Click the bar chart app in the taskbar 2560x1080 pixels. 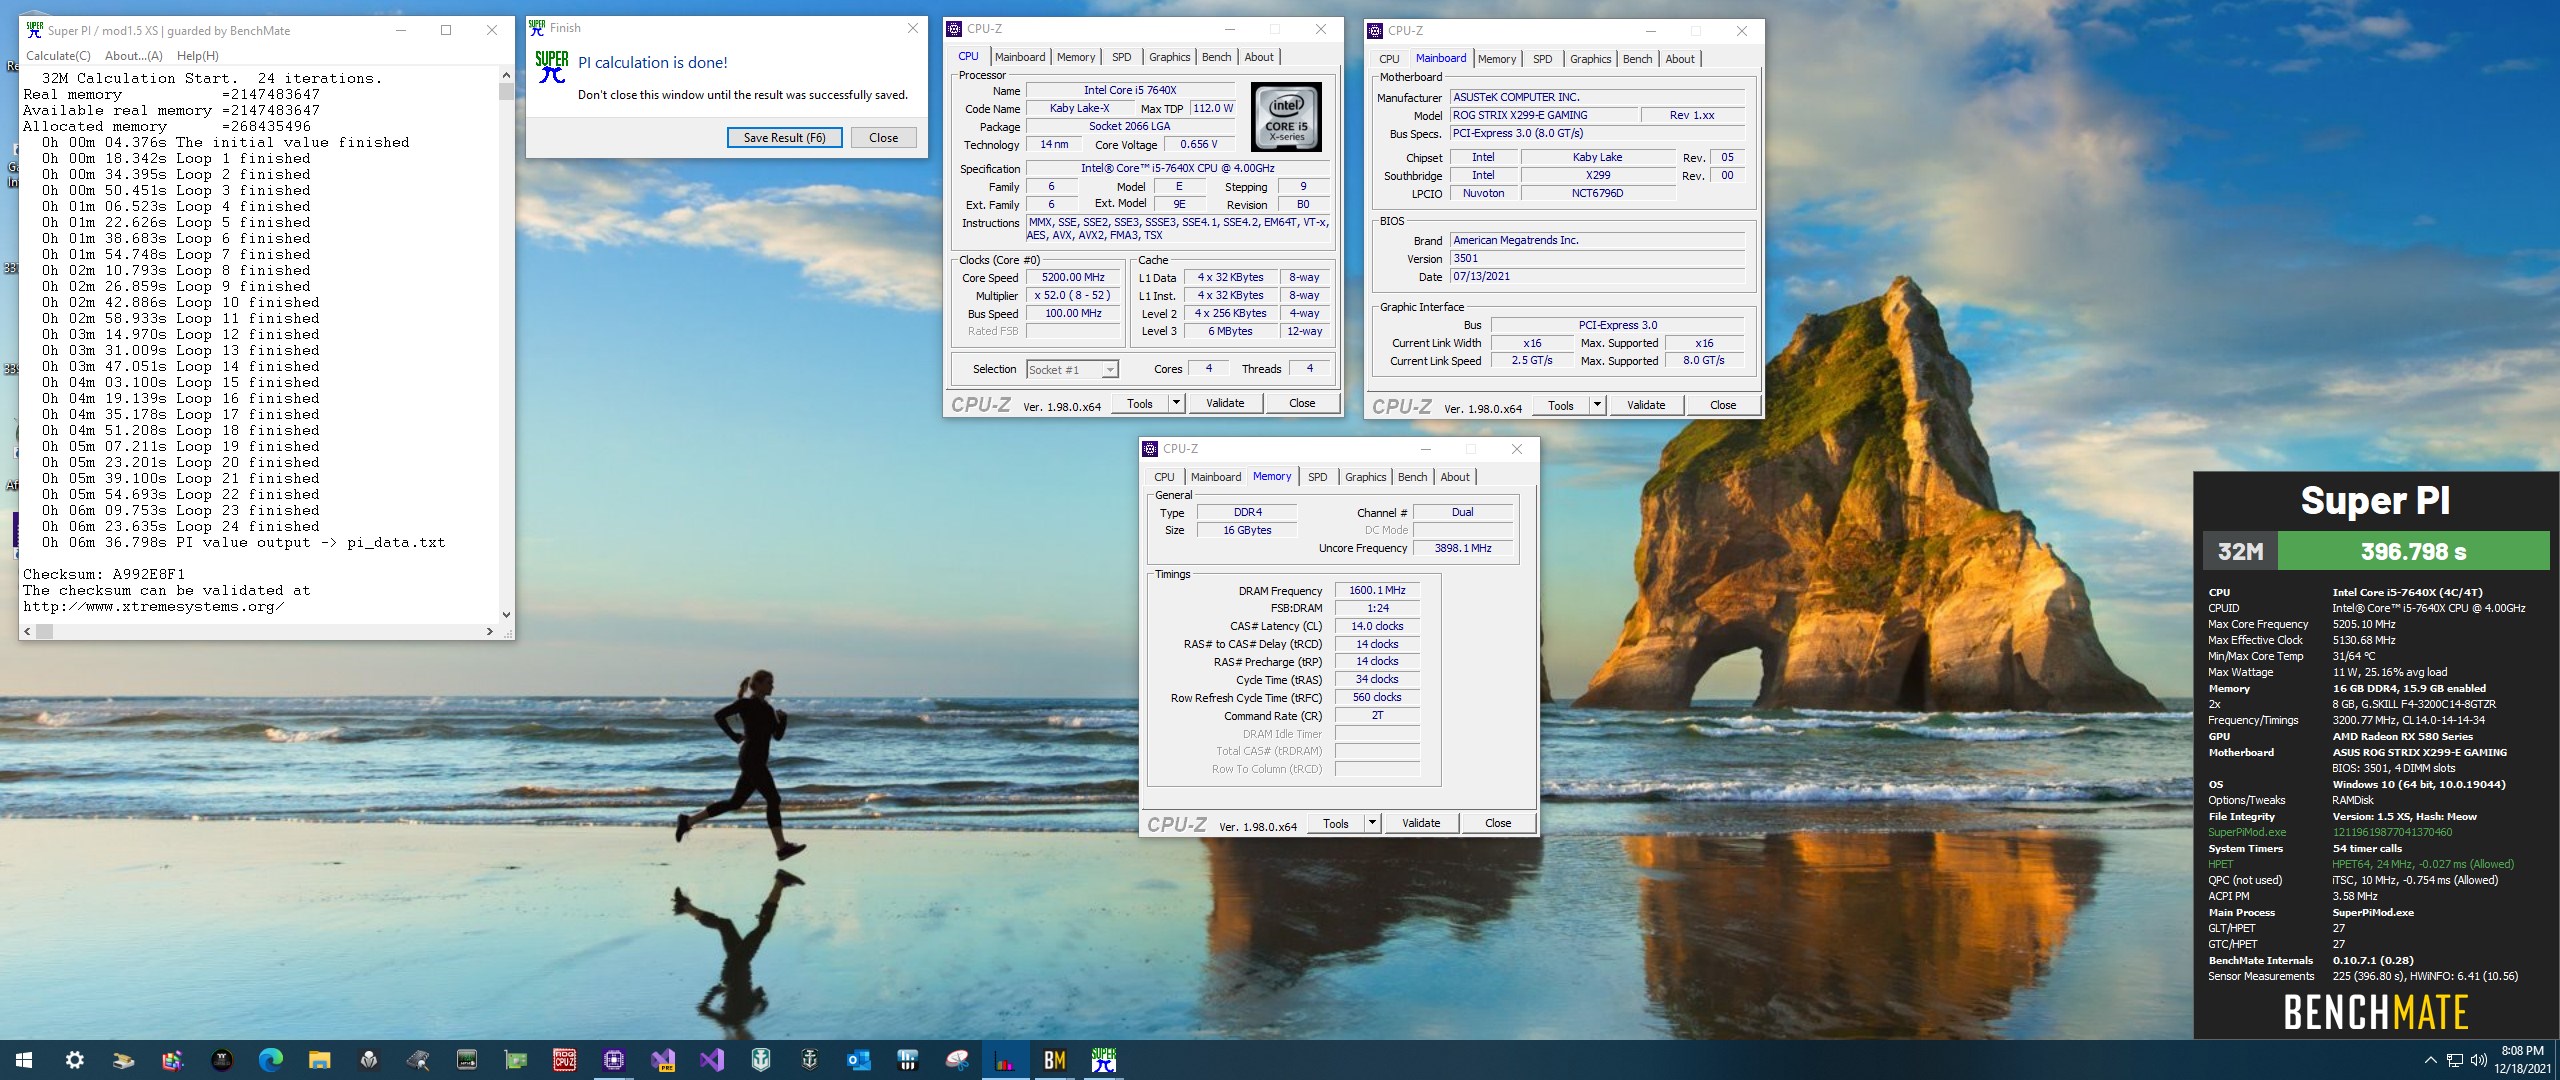pos(1006,1060)
